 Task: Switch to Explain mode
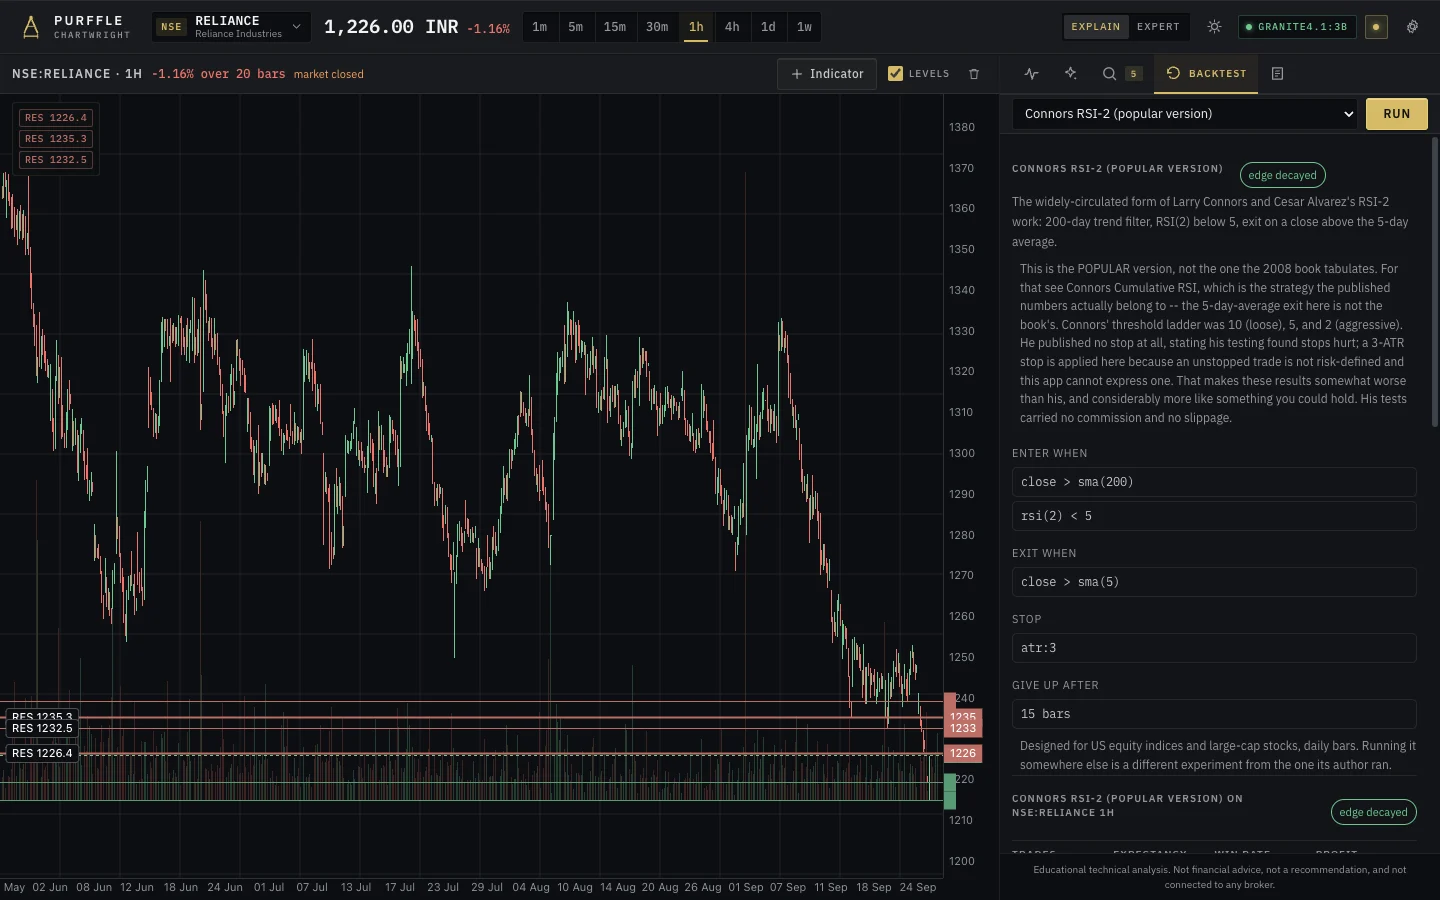(1096, 27)
